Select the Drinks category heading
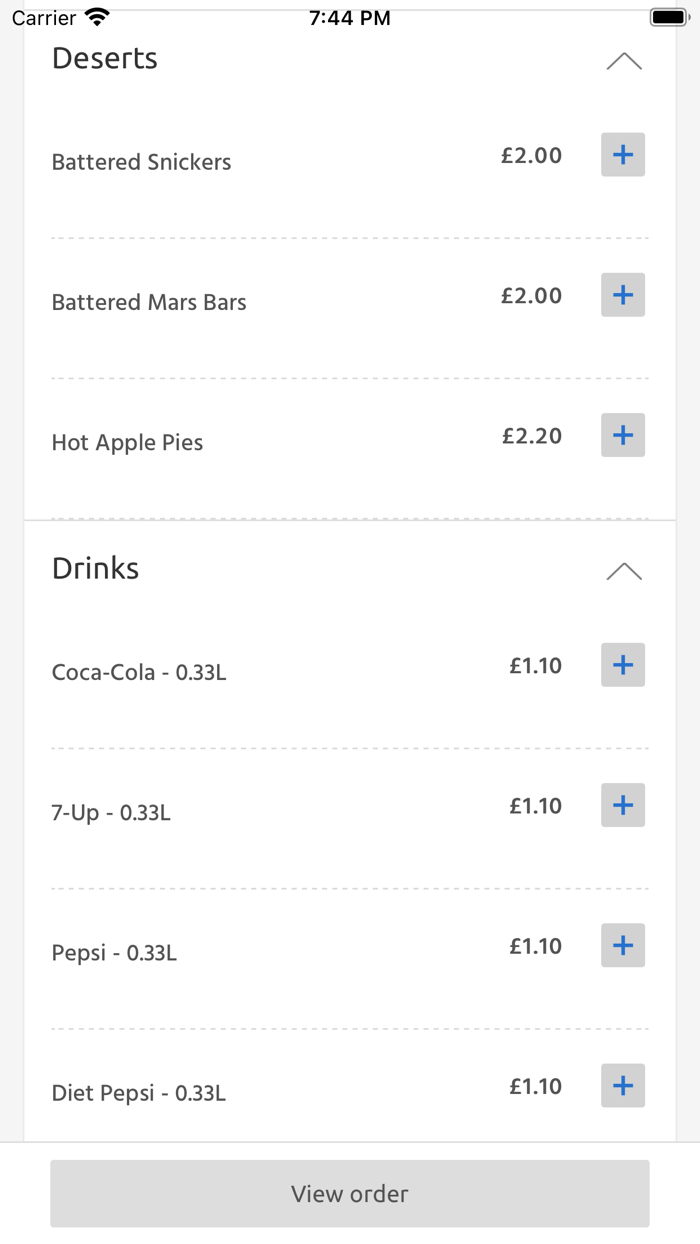Image resolution: width=700 pixels, height=1244 pixels. [95, 568]
